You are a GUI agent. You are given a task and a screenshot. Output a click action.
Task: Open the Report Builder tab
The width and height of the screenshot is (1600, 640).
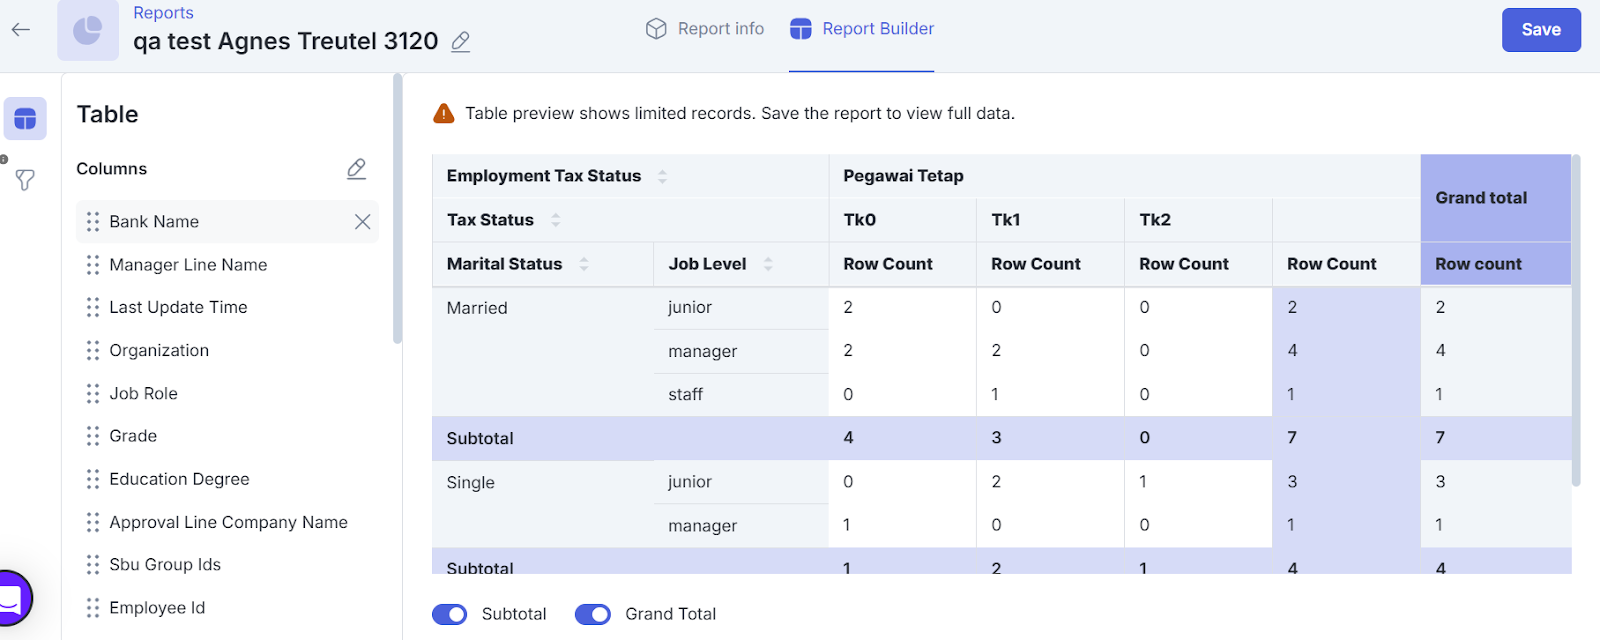[862, 29]
